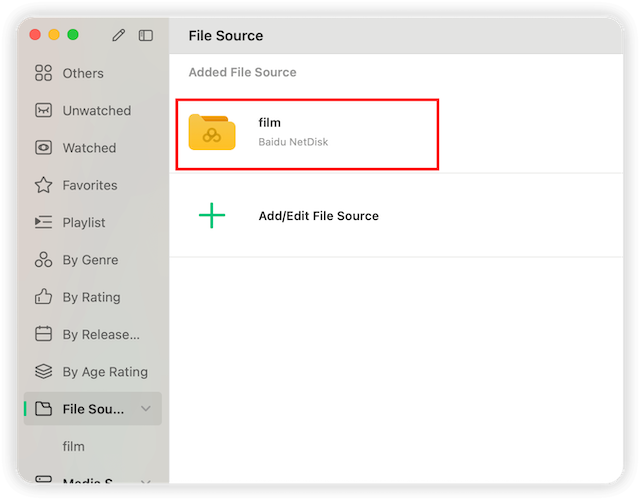This screenshot has width=640, height=500.
Task: Toggle the sidebar panel icon
Action: point(146,35)
